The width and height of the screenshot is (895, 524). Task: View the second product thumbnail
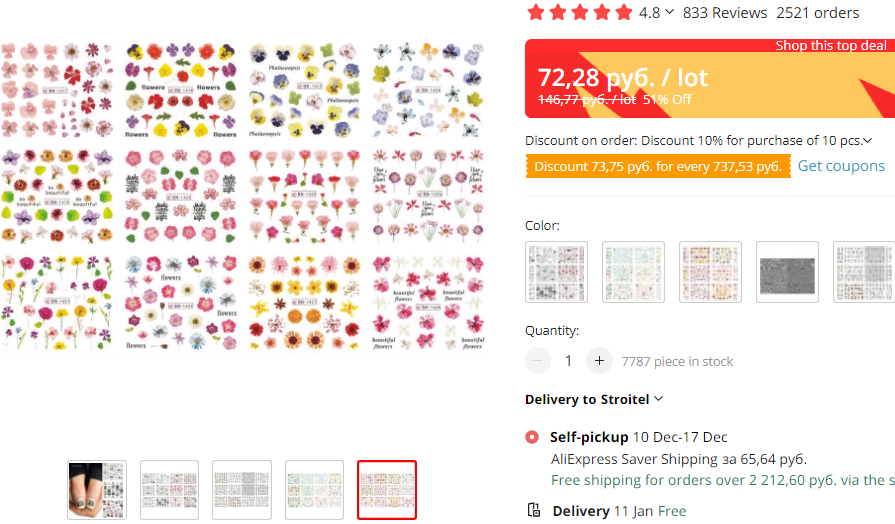[169, 490]
